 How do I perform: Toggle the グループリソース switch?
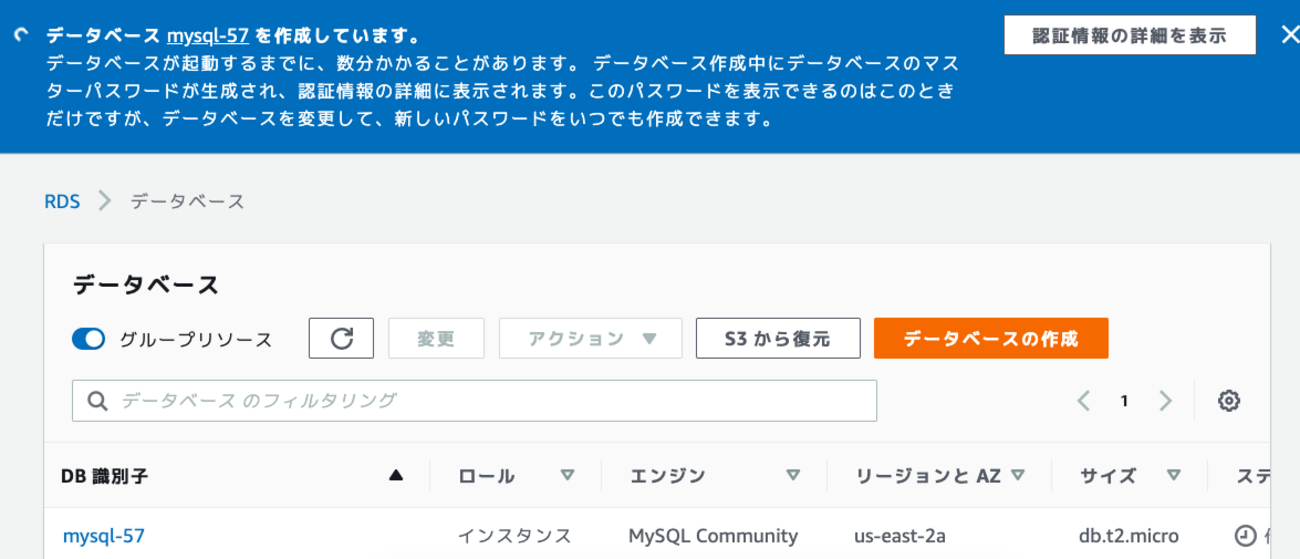click(x=89, y=339)
